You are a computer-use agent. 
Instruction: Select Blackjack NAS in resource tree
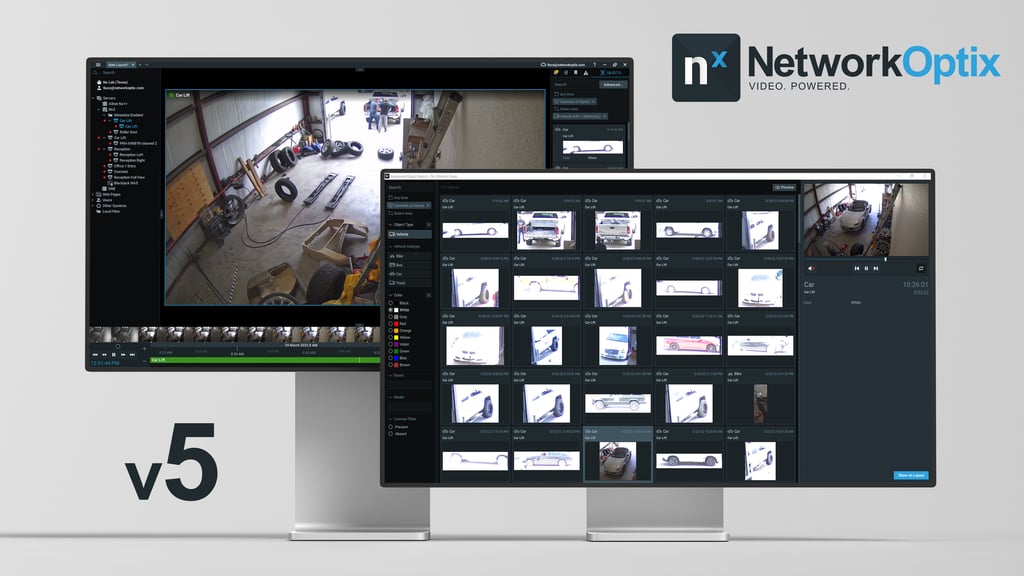tap(124, 183)
